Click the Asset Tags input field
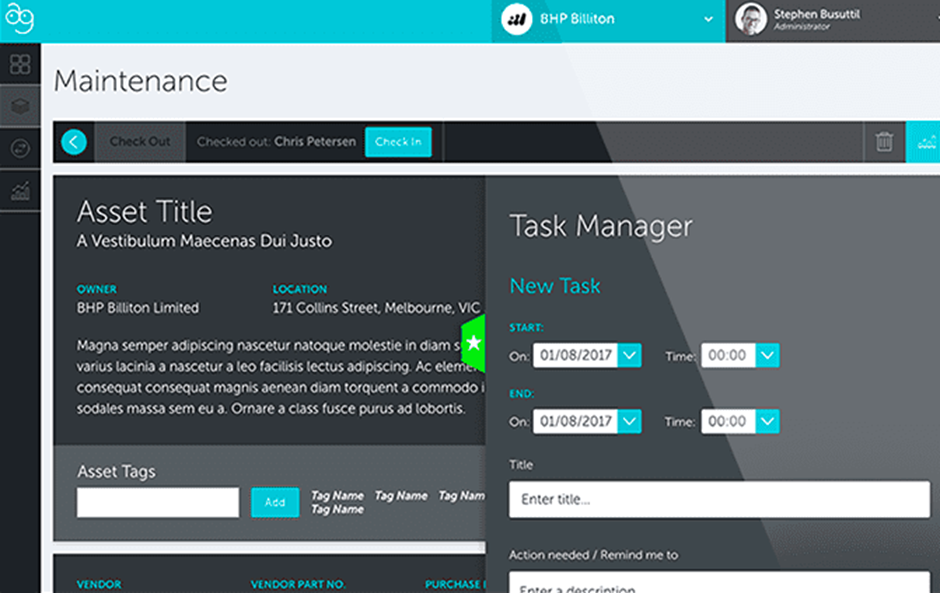Screen dimensions: 940x593 pos(158,502)
